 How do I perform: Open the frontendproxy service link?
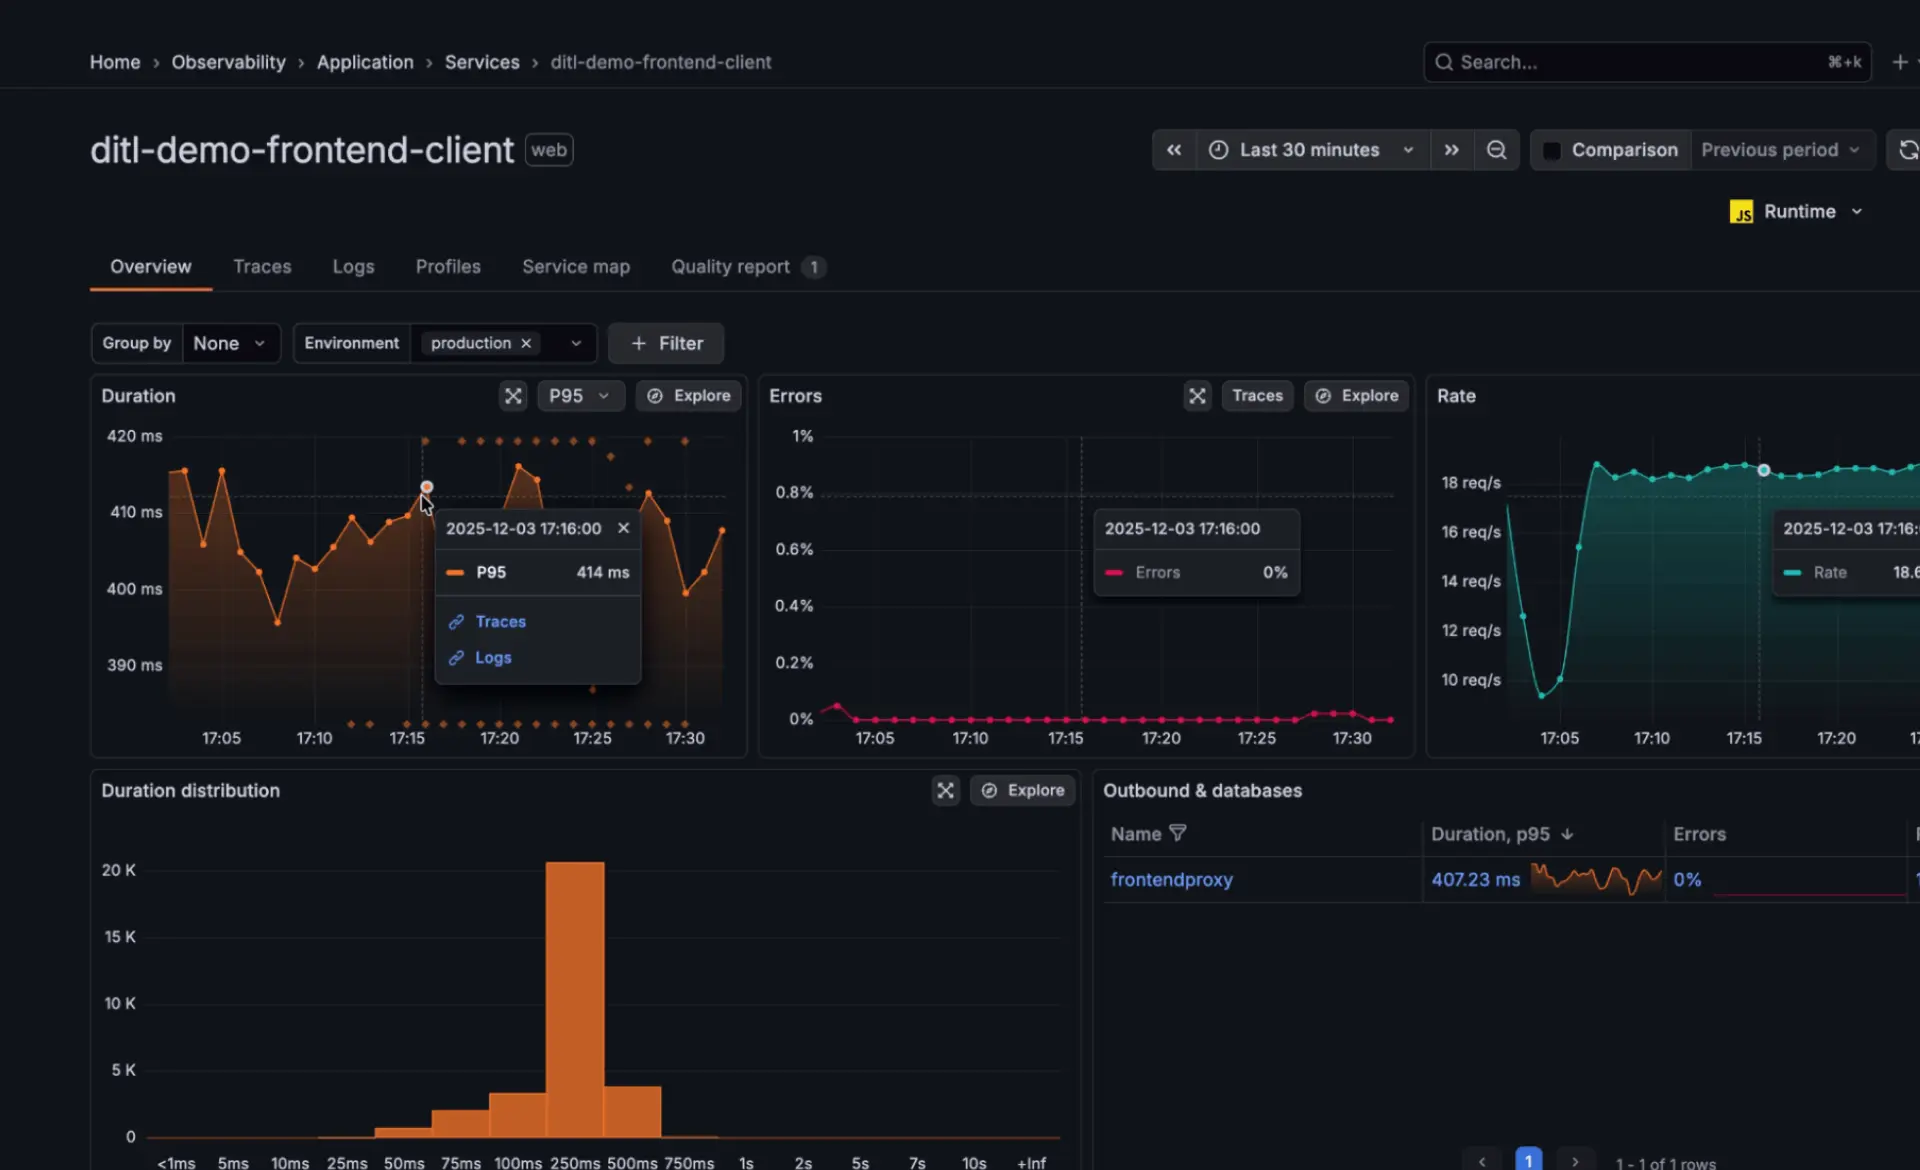click(1171, 880)
